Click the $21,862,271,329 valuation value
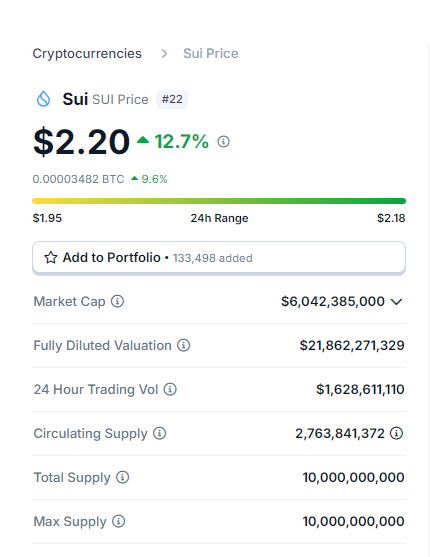This screenshot has width=430, height=557. (352, 345)
